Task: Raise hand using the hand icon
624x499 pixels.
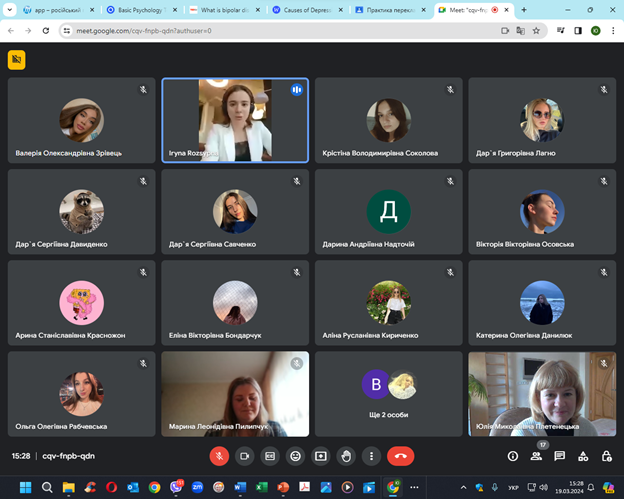Action: [347, 455]
